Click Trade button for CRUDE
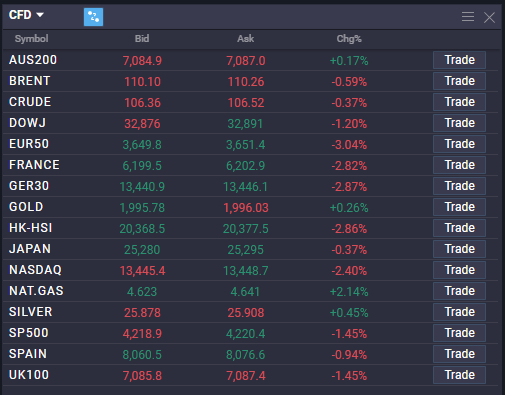The height and width of the screenshot is (395, 505). click(x=459, y=102)
